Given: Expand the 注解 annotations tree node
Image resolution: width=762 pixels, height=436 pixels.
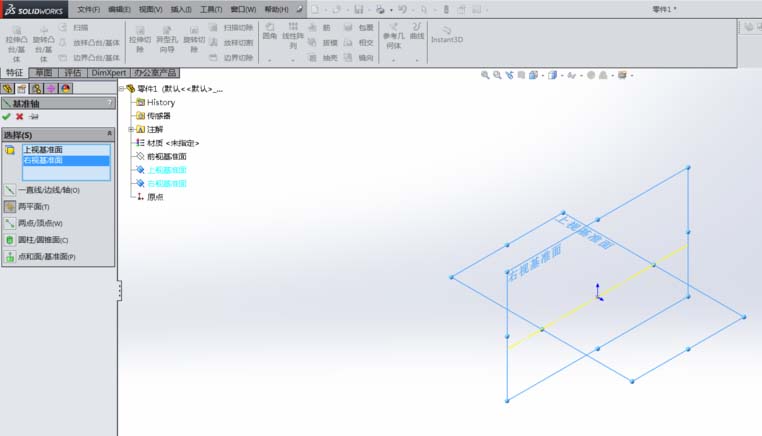Looking at the screenshot, I should pos(130,129).
